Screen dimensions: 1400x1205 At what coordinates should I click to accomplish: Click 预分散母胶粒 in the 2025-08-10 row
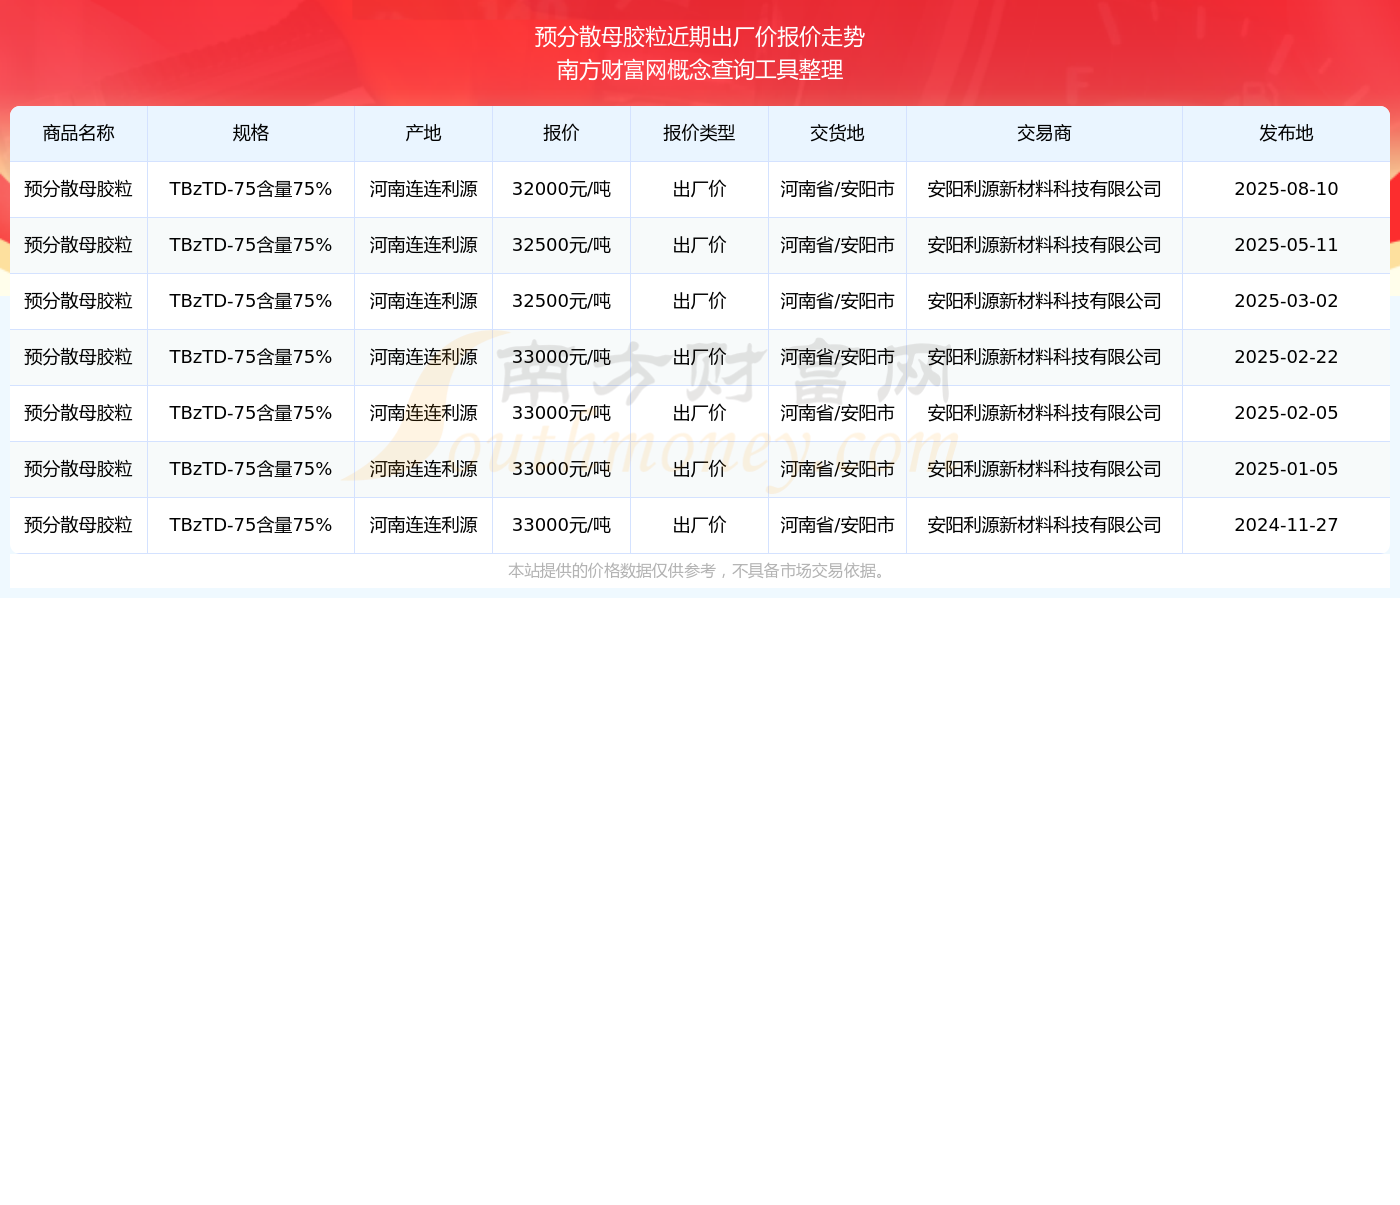tap(79, 189)
